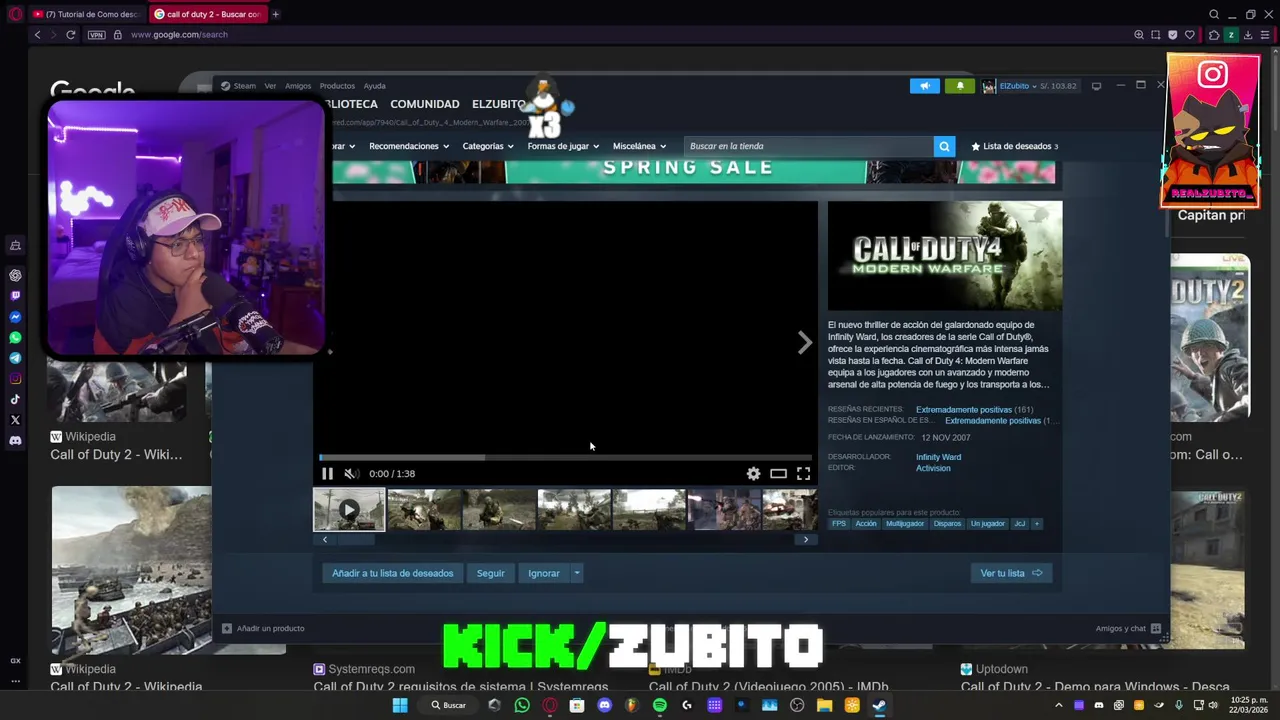Screen dimensions: 1280x720
Task: Expand the Miscelánea dropdown
Action: 639,146
